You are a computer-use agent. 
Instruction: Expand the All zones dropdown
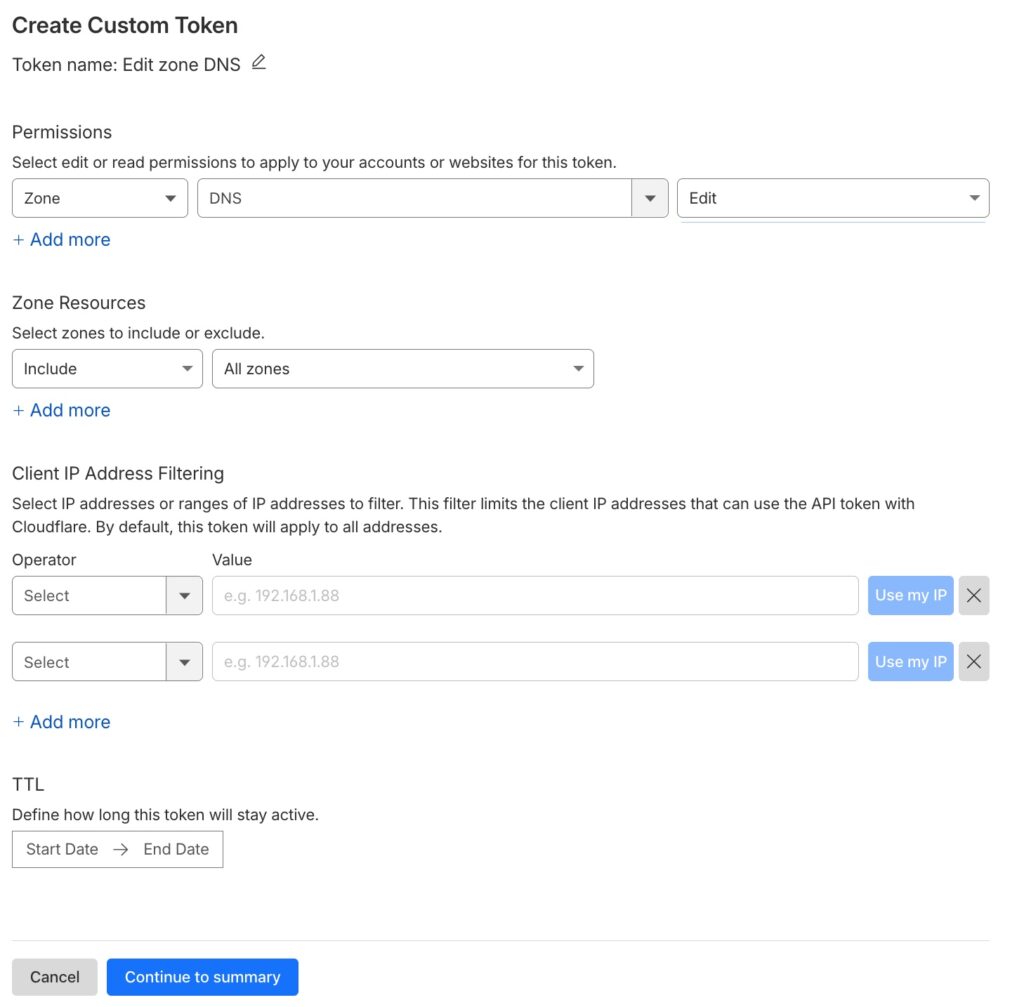[x=402, y=369]
